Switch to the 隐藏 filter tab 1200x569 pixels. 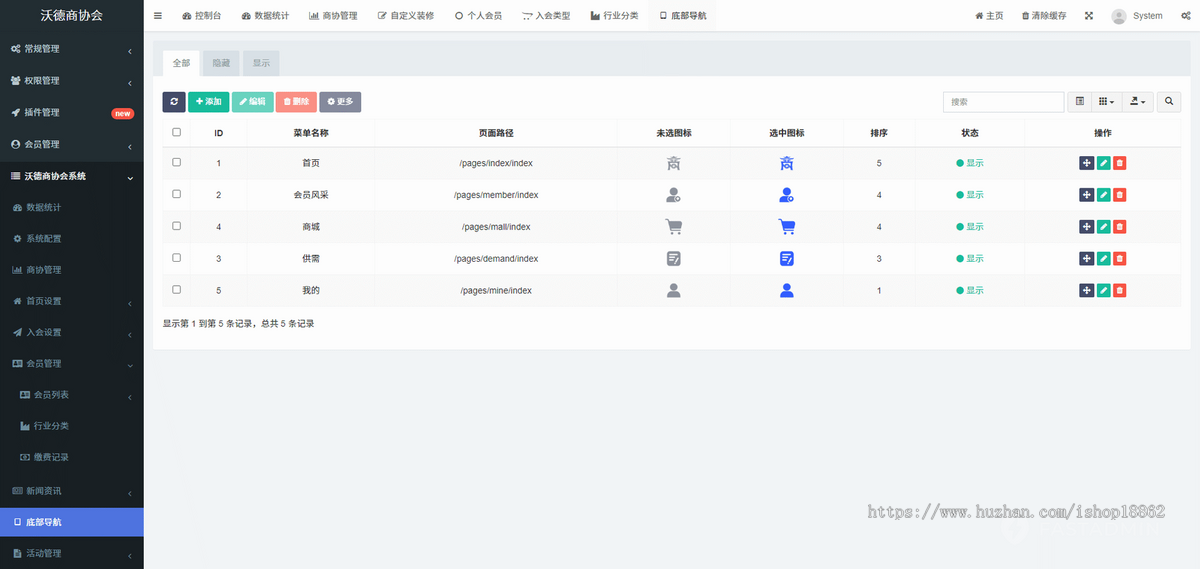click(221, 63)
